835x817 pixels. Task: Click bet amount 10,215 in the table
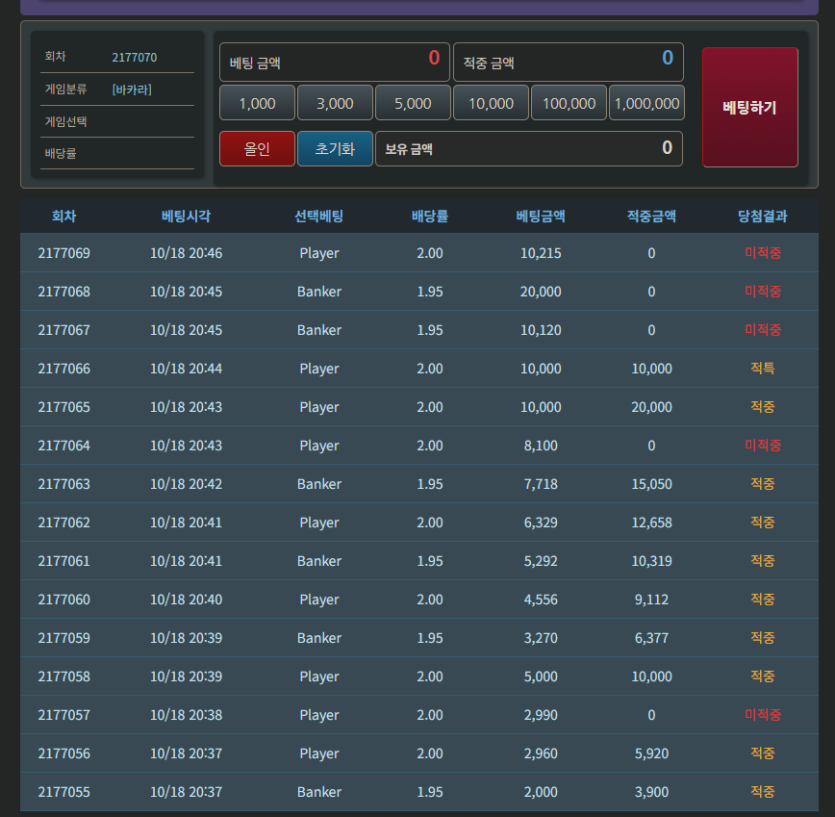tap(541, 253)
